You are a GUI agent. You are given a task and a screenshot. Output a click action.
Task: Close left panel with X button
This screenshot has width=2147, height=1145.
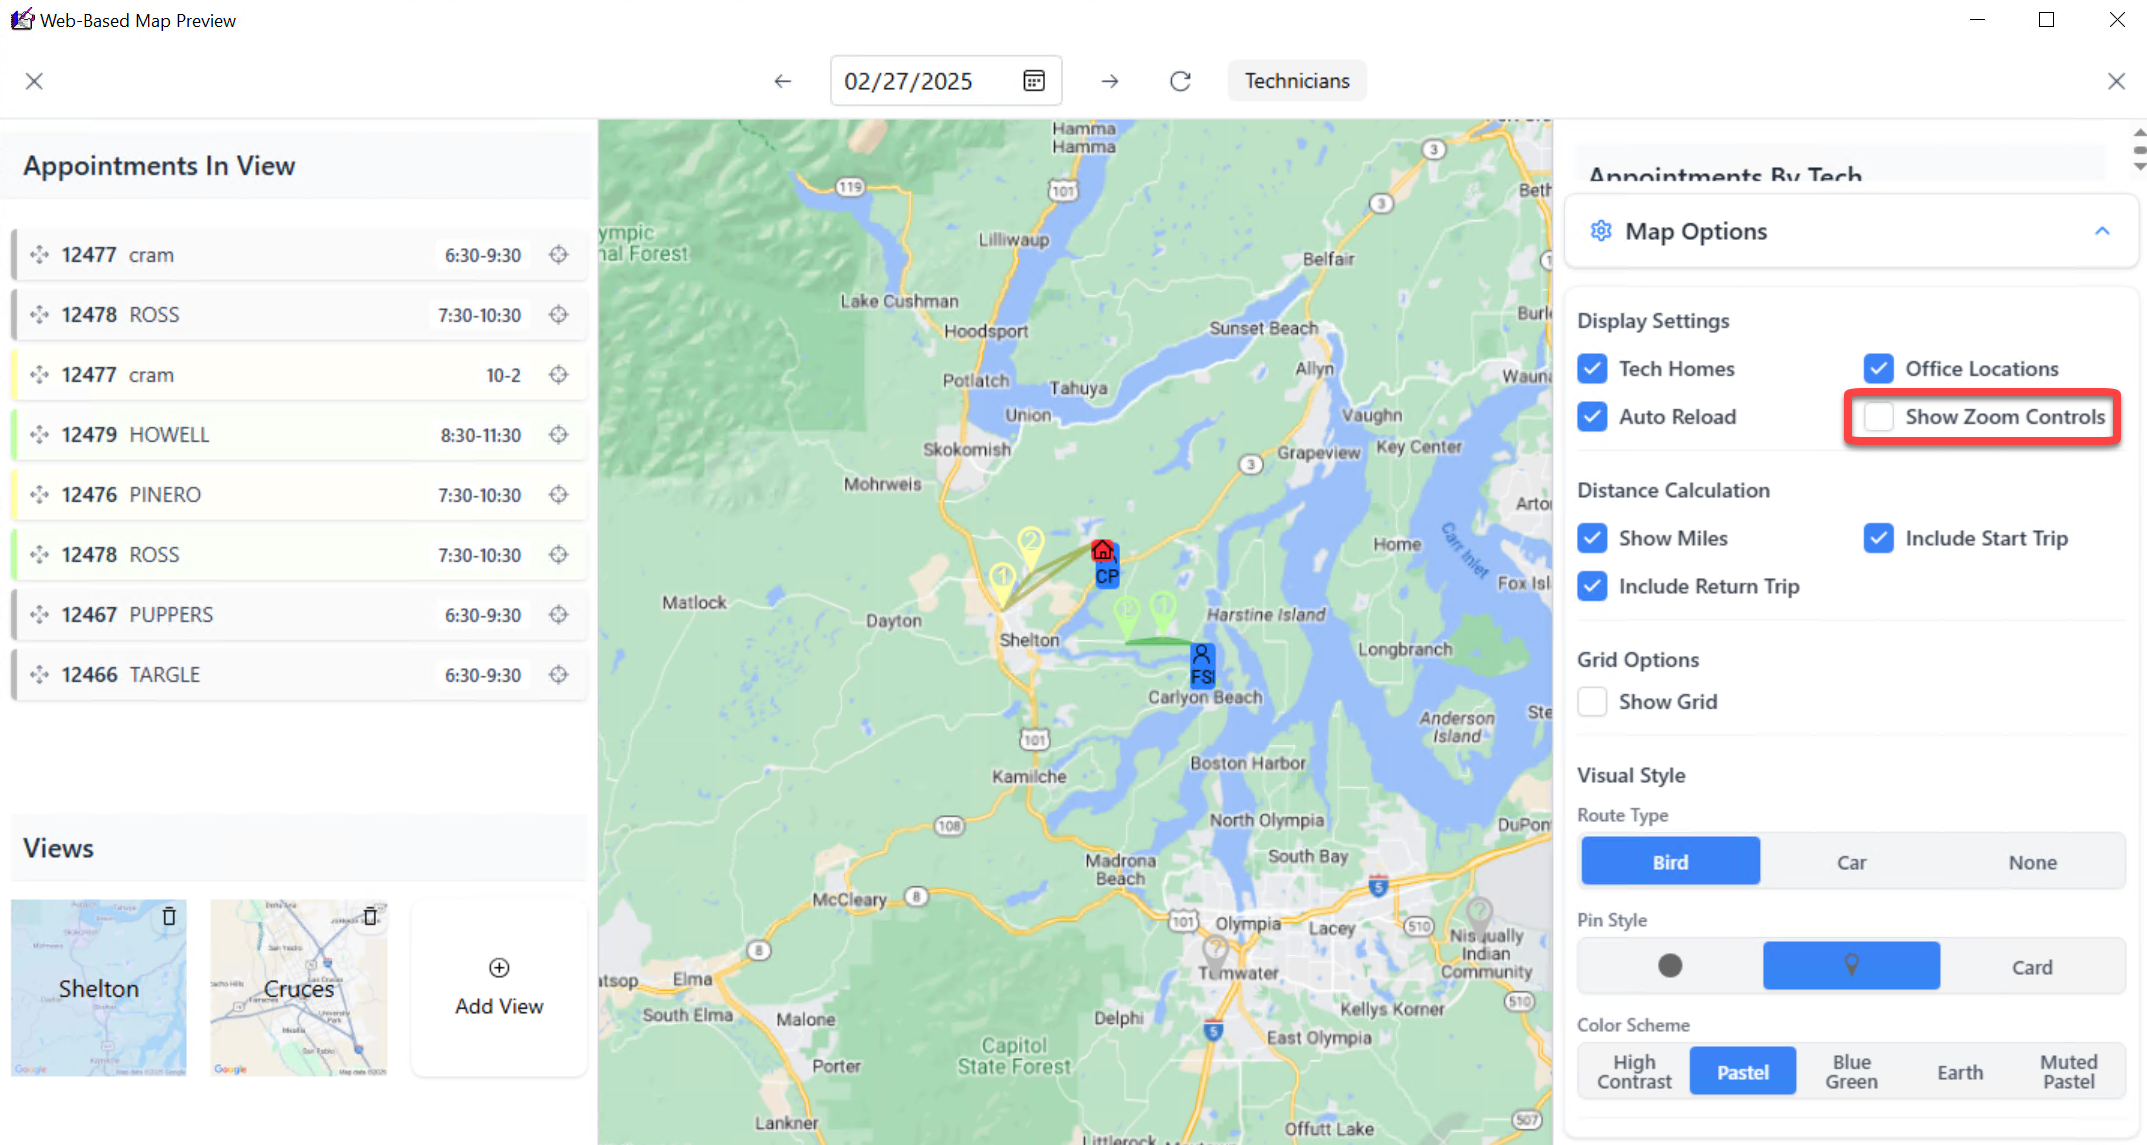click(x=34, y=81)
